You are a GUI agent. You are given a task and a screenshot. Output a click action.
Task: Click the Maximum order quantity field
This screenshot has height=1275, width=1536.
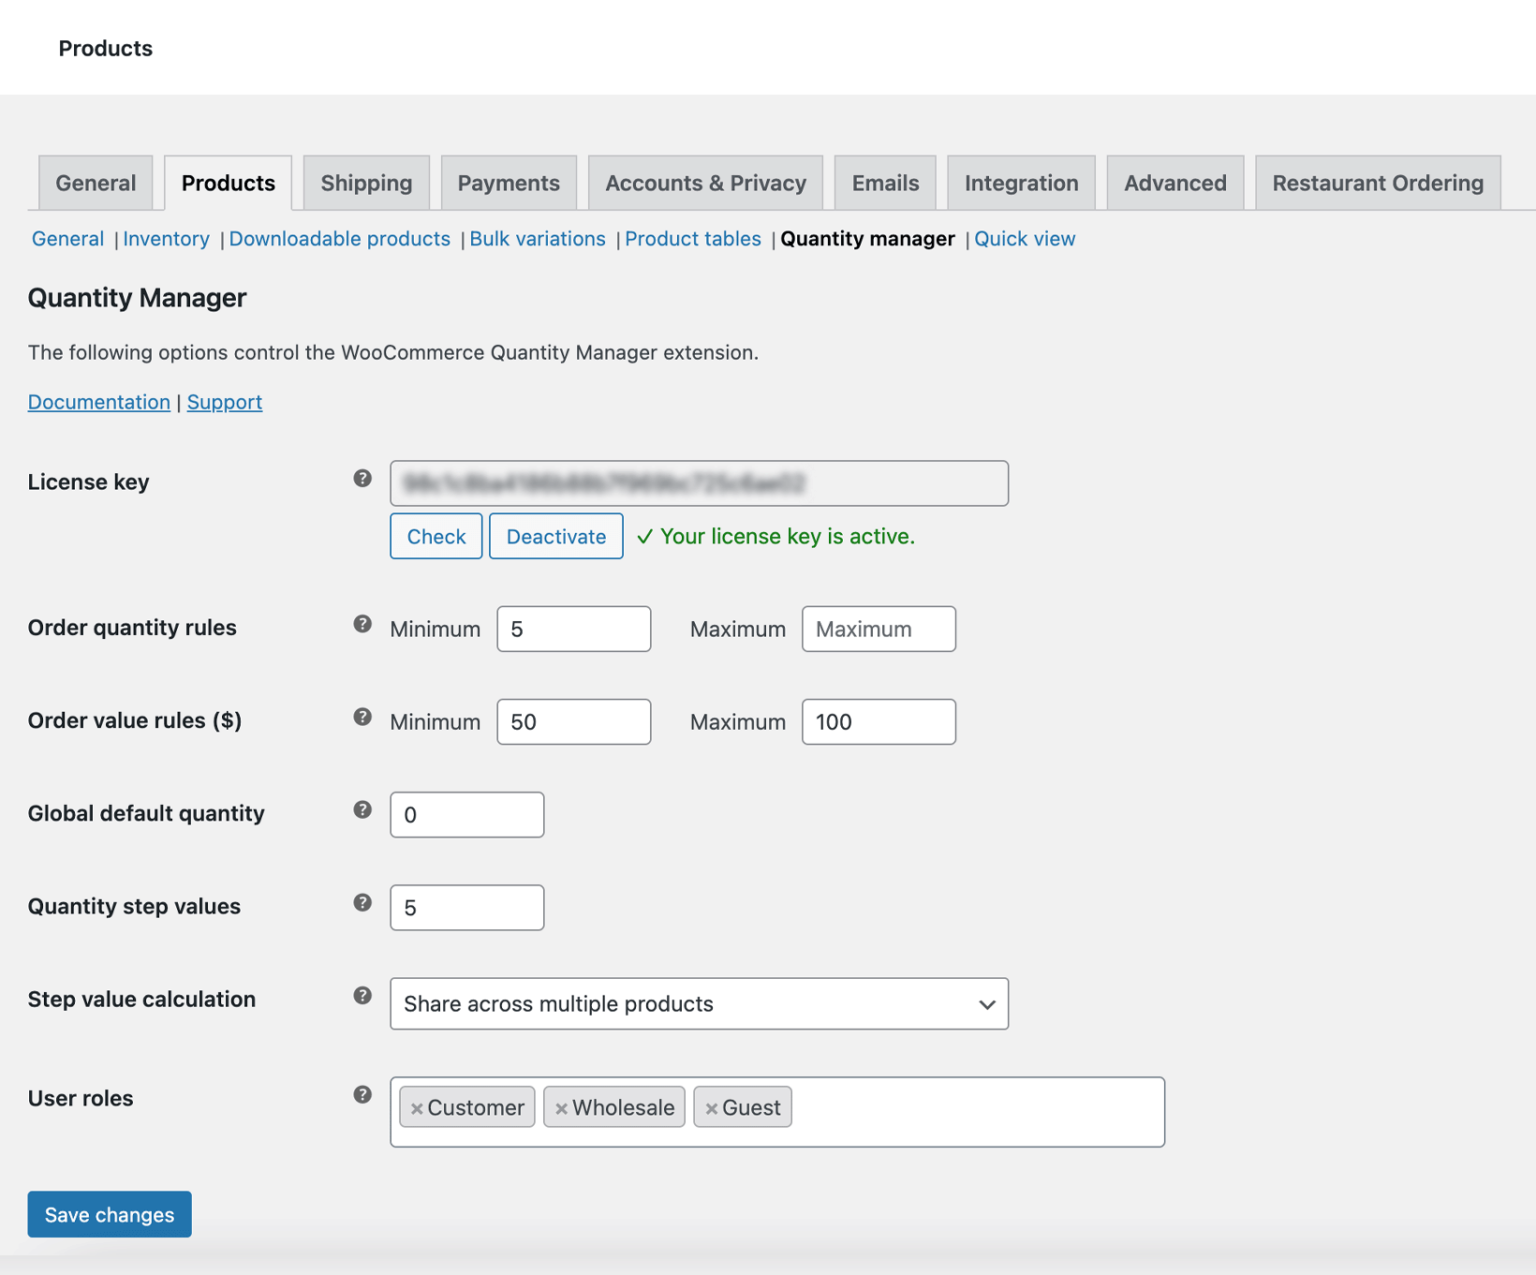[x=878, y=628]
